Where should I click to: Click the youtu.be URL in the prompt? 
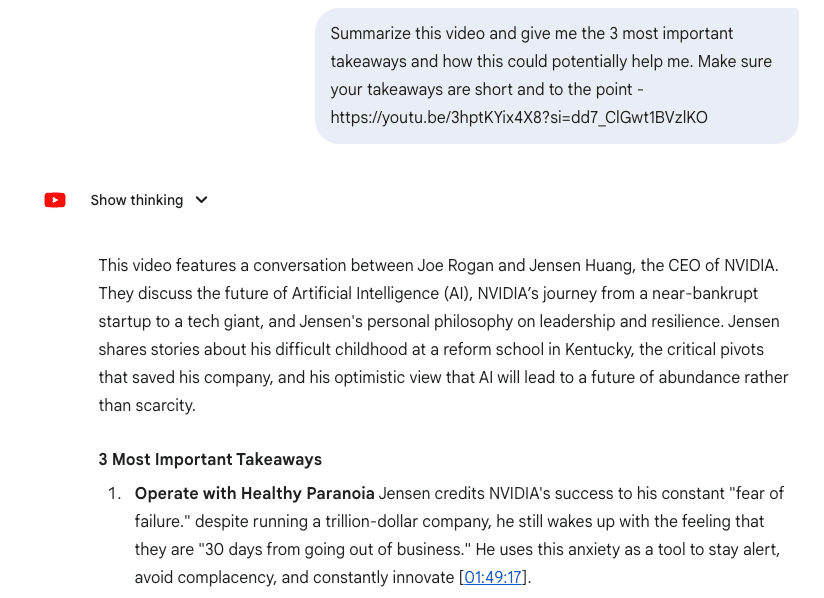[519, 117]
